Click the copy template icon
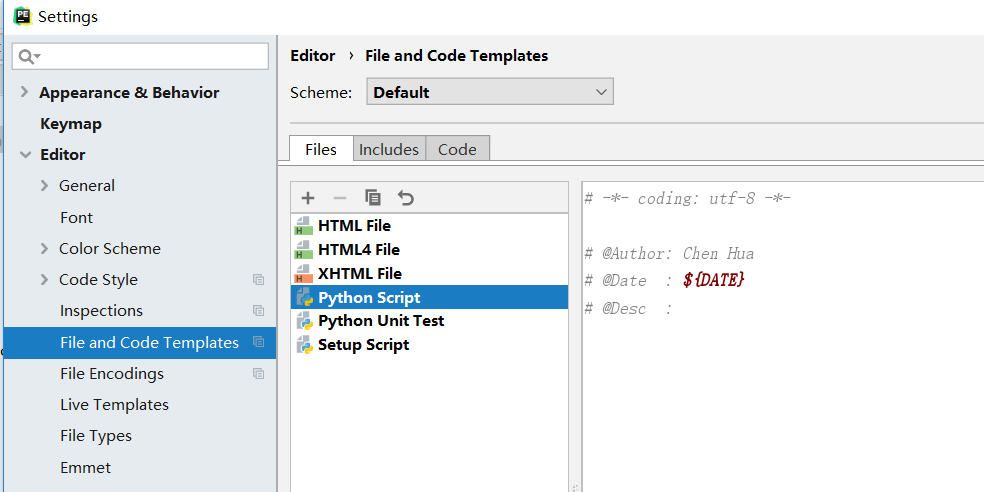This screenshot has width=984, height=492. [x=373, y=198]
